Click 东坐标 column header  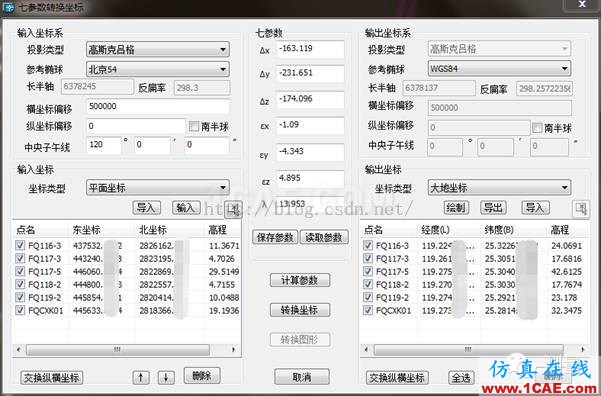coord(87,230)
